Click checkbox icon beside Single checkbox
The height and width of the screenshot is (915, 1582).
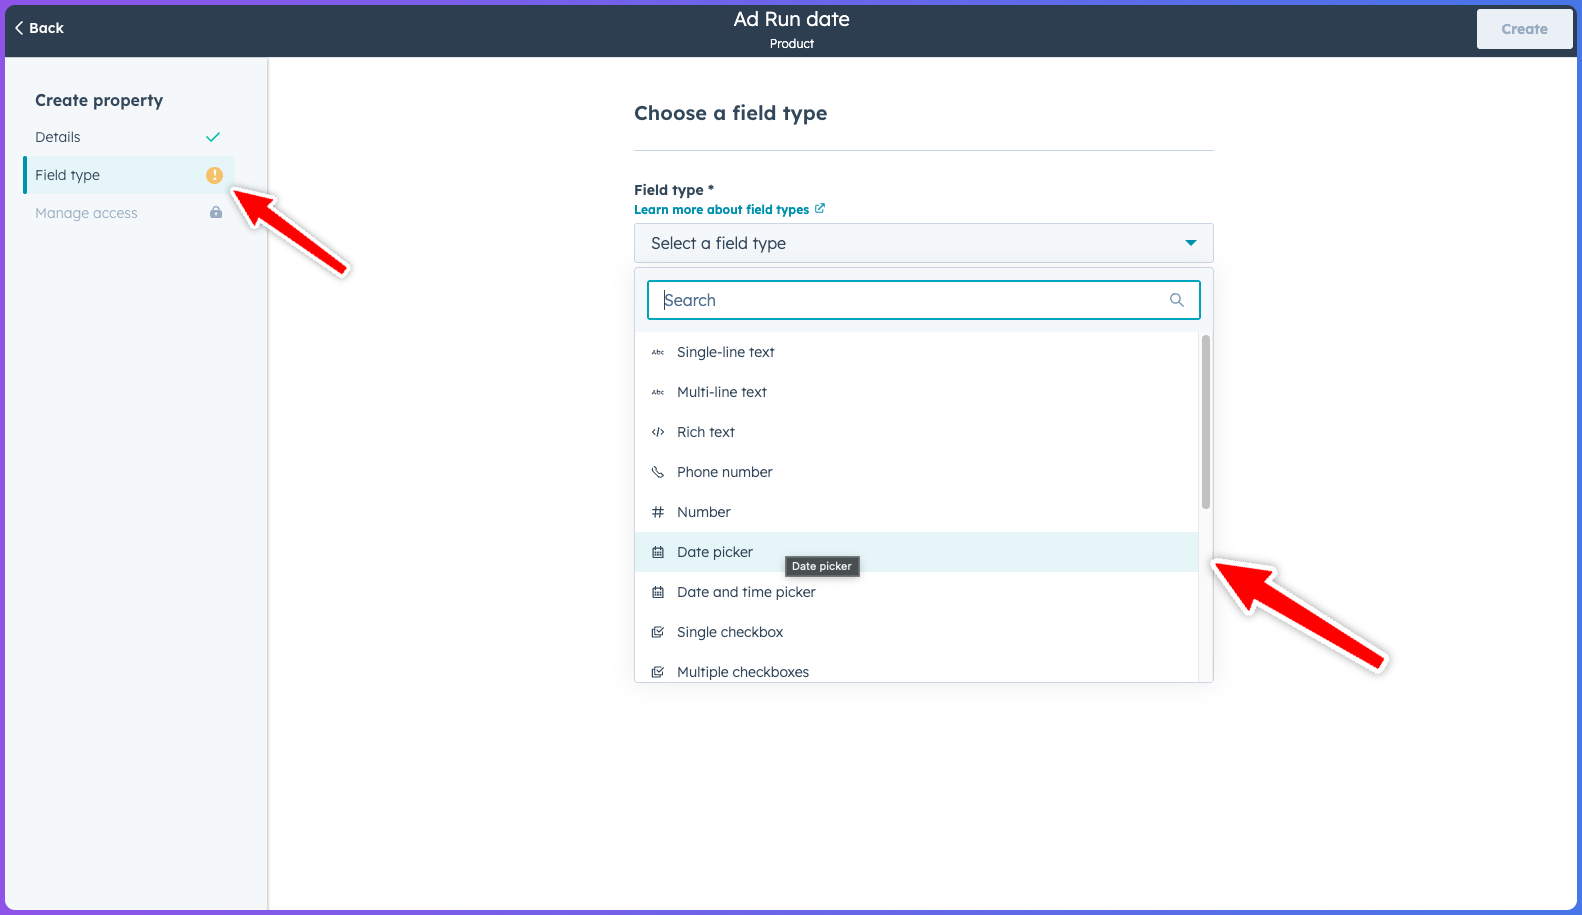pyautogui.click(x=658, y=632)
